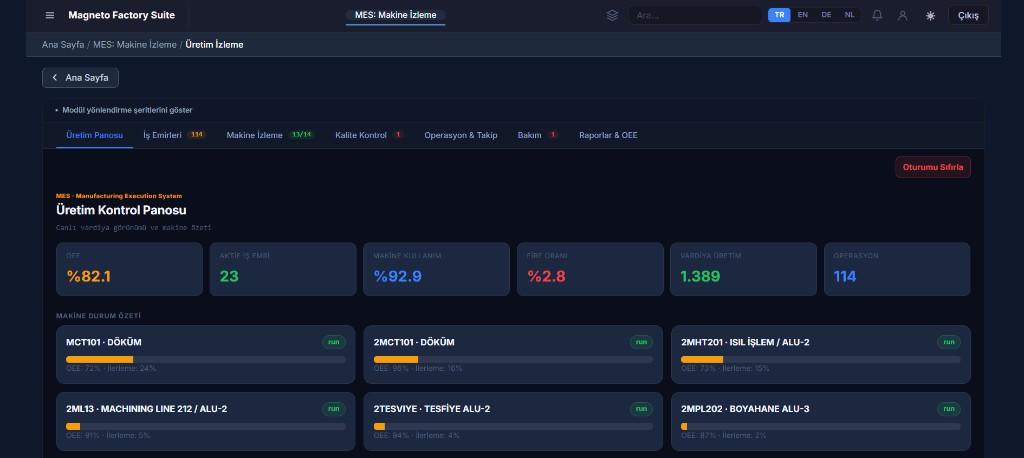The image size is (1024, 458).
Task: Click the layers stack icon in header
Action: [612, 15]
